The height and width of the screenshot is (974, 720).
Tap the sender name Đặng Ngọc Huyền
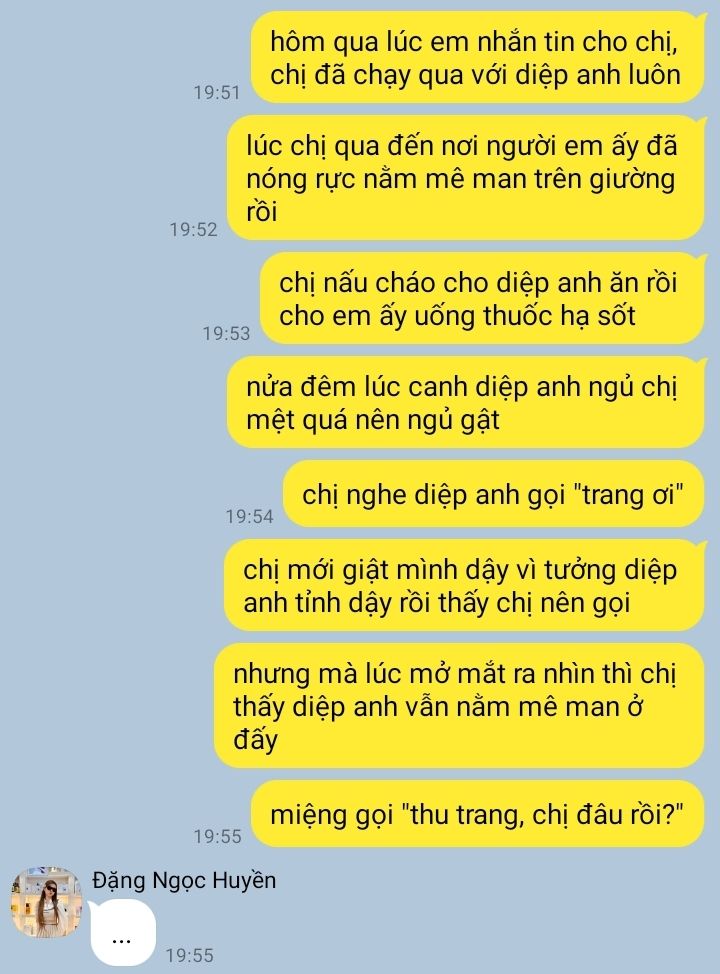pyautogui.click(x=184, y=880)
